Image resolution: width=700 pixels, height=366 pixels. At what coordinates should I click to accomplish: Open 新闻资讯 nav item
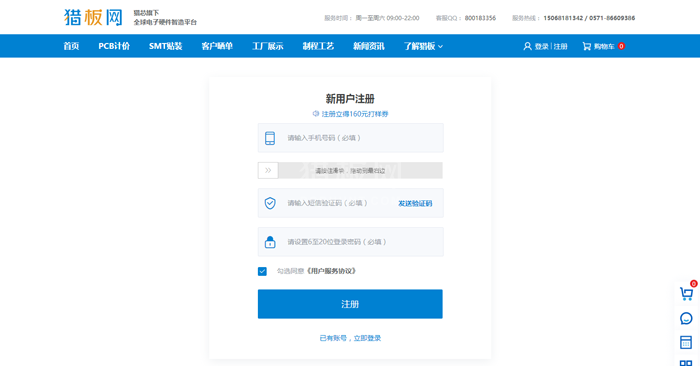(x=368, y=46)
